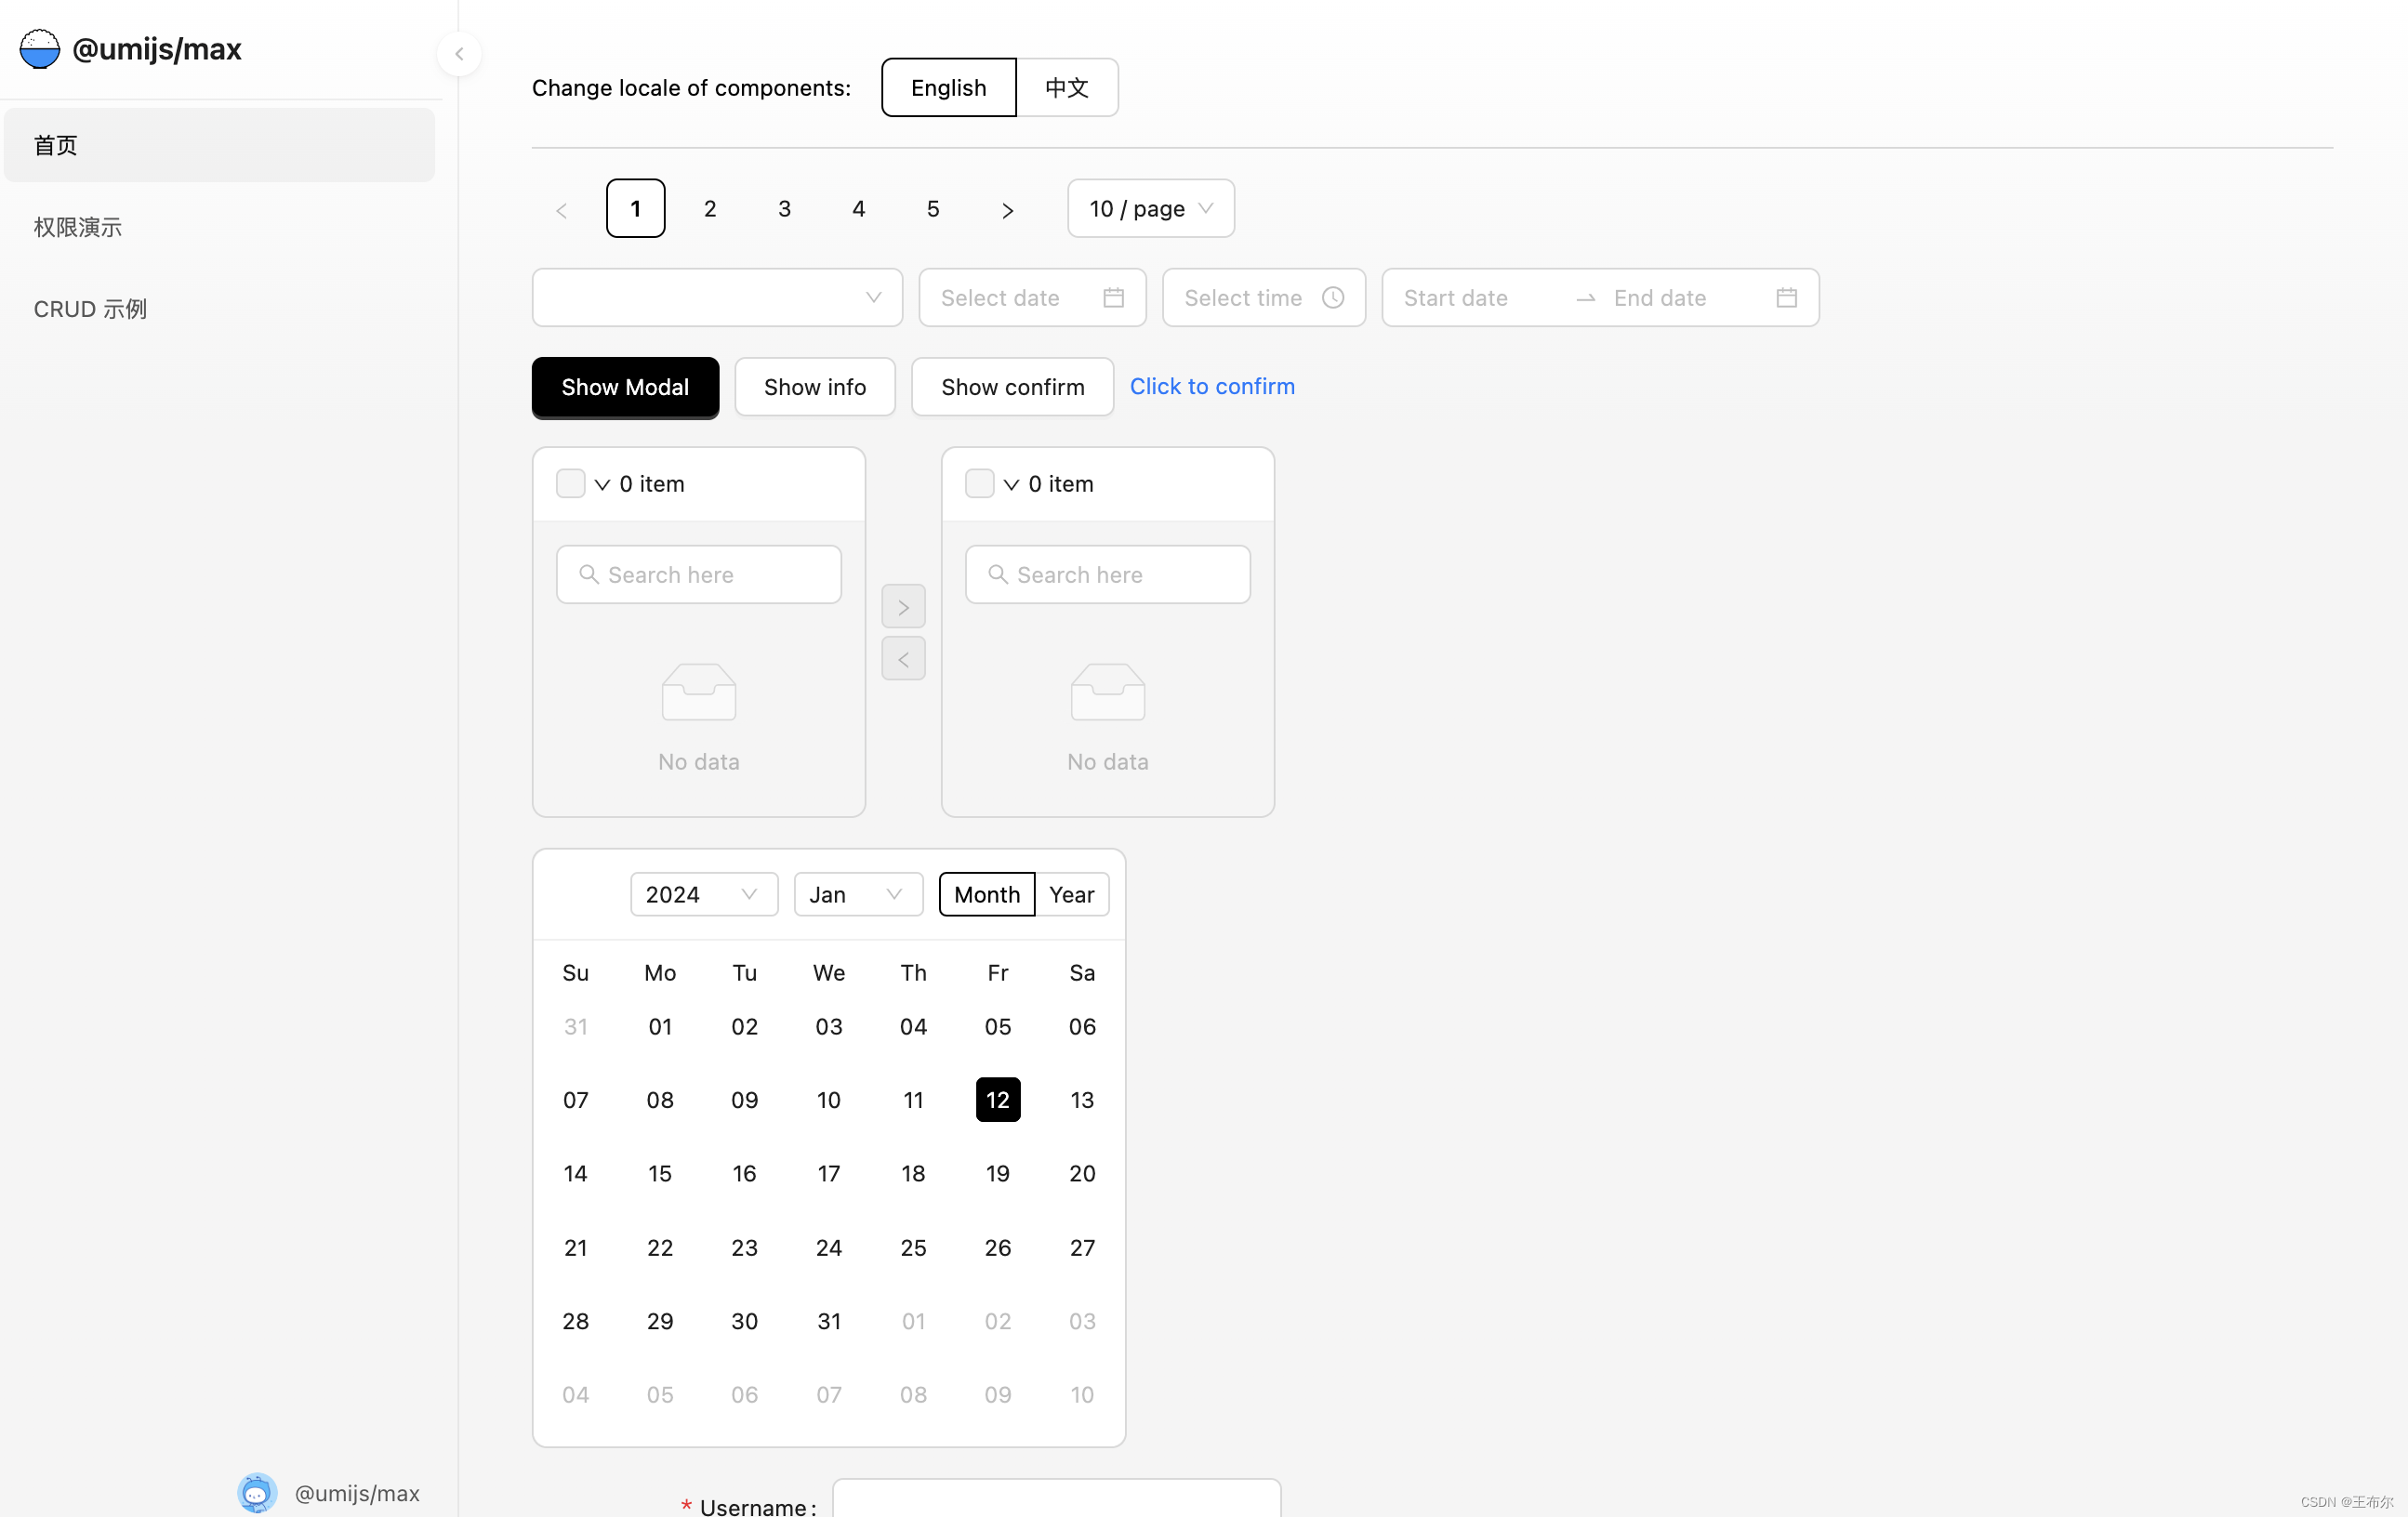Screen dimensions: 2408x1517
Task: Collapse the sidebar with the arrow button
Action: [459, 54]
